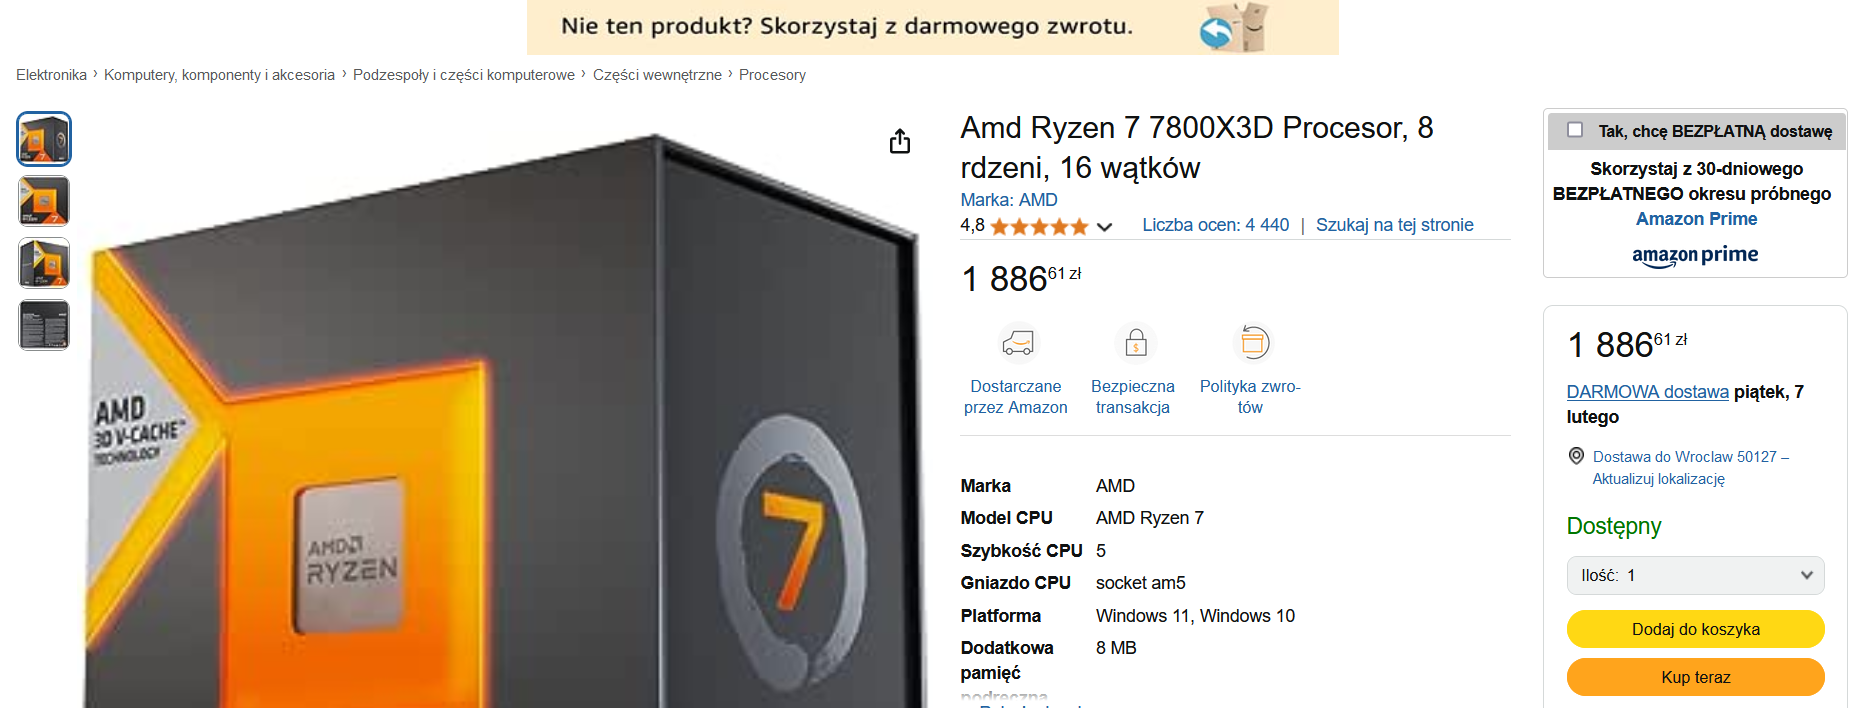
Task: Open the Marka: AMD link
Action: [1008, 200]
